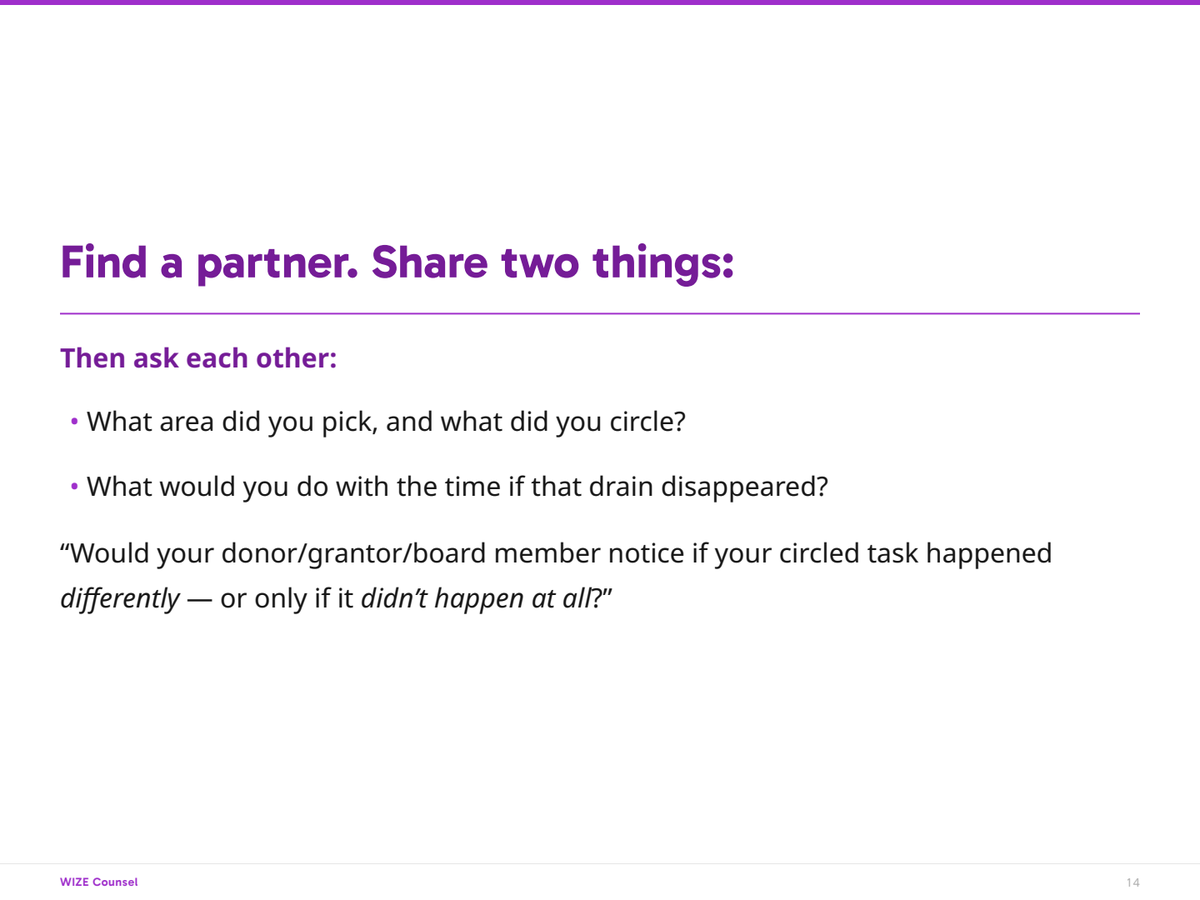Image resolution: width=1200 pixels, height=900 pixels.
Task: Click the "Then ask each other:" subheading
Action: point(198,358)
